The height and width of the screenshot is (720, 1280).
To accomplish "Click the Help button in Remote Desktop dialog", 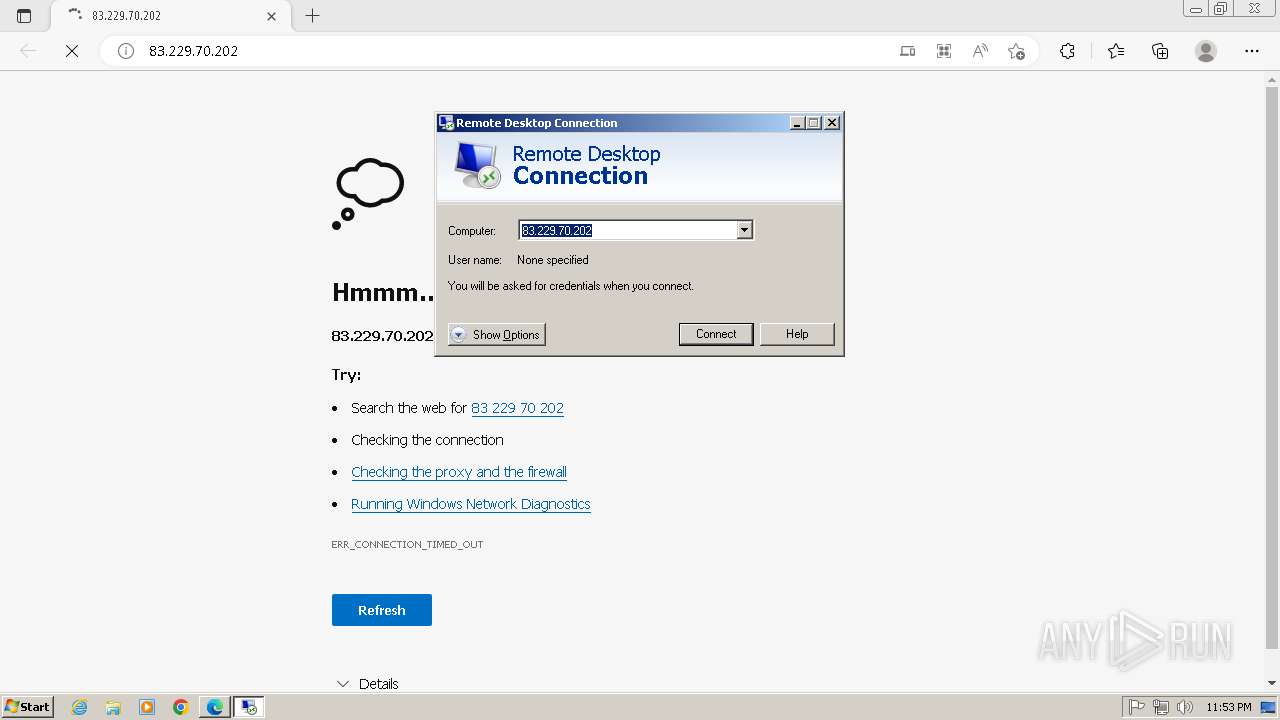I will (797, 334).
